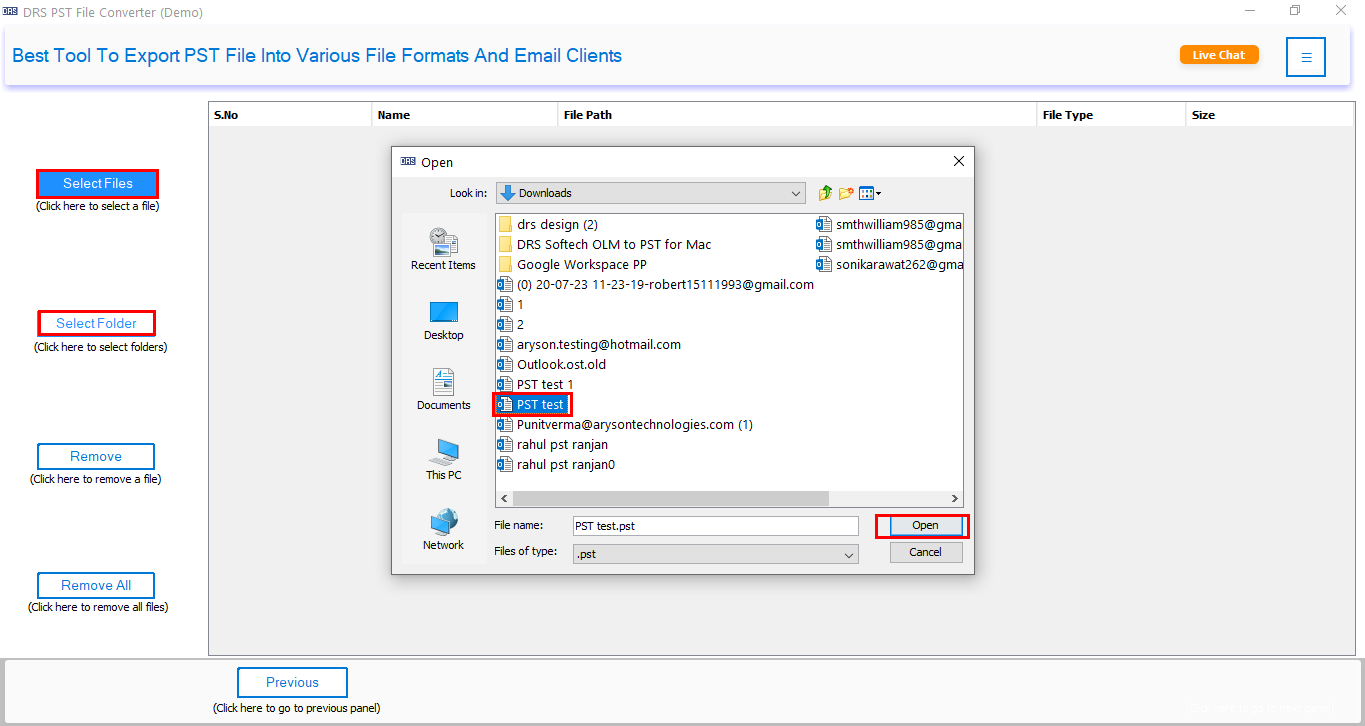Select the file named 1
Viewport: 1365px width, 726px height.
pyautogui.click(x=511, y=304)
